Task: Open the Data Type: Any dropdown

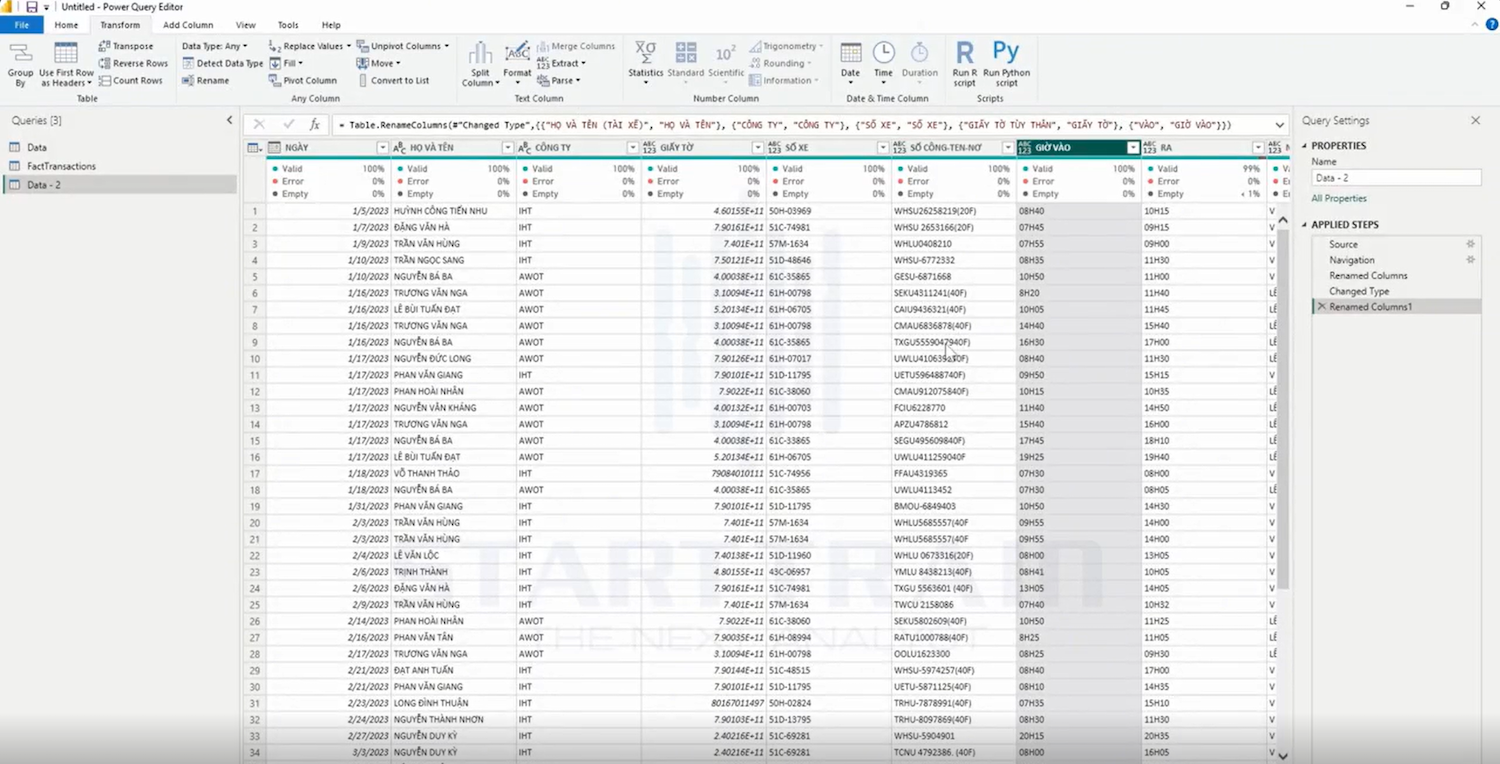Action: tap(214, 46)
